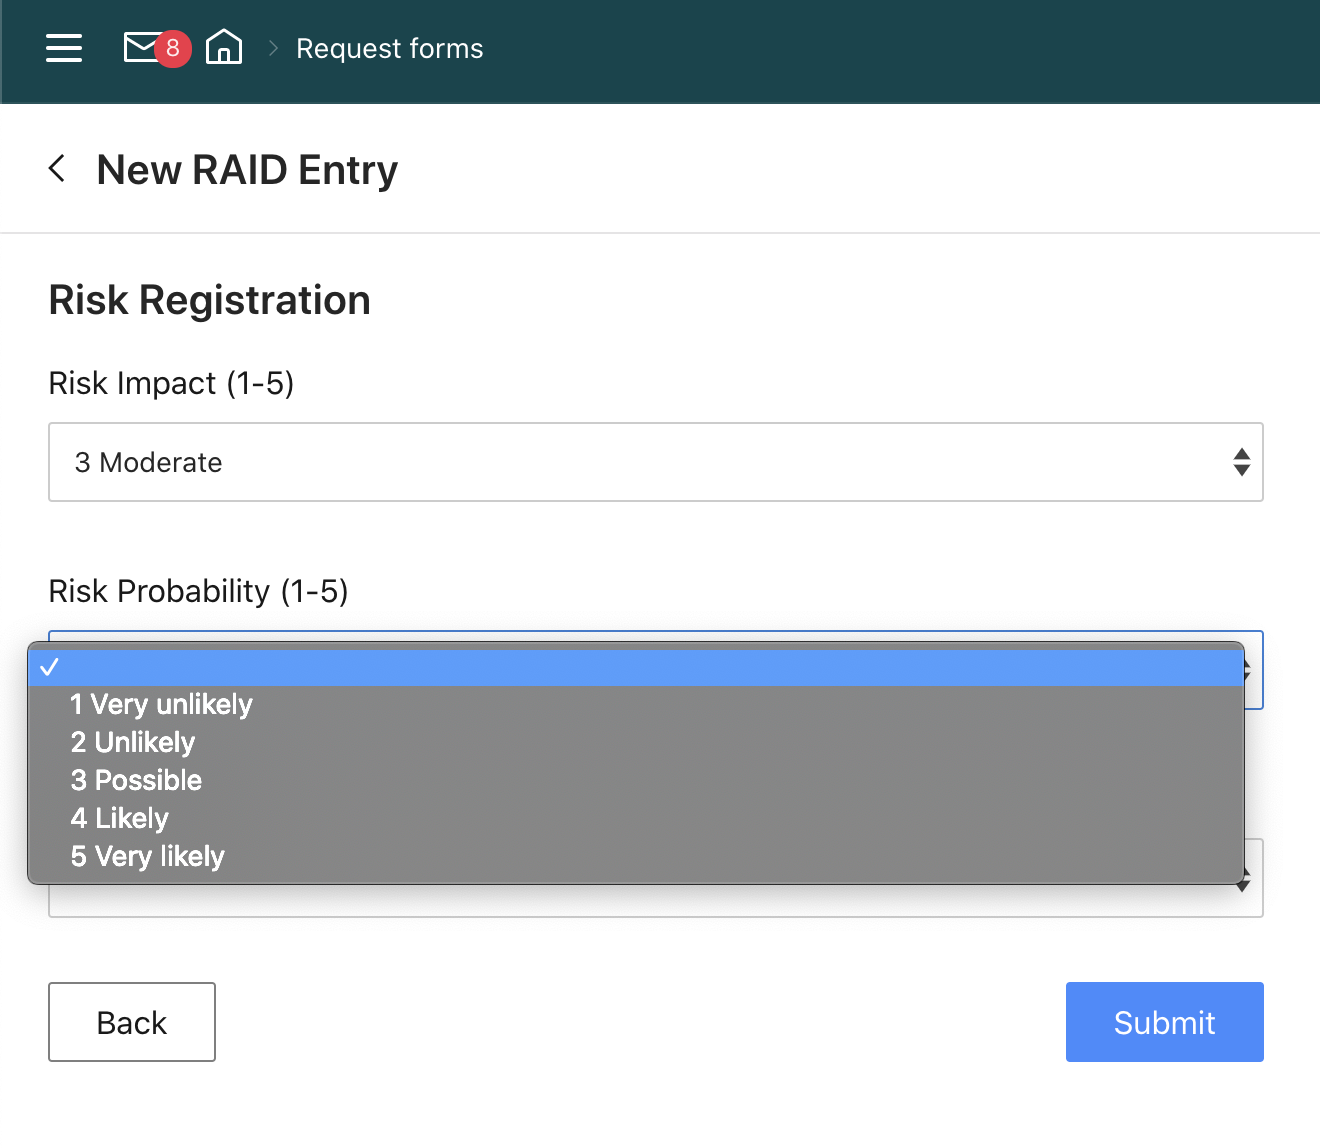Open the mail inbox icon
The image size is (1320, 1148).
coord(141,47)
